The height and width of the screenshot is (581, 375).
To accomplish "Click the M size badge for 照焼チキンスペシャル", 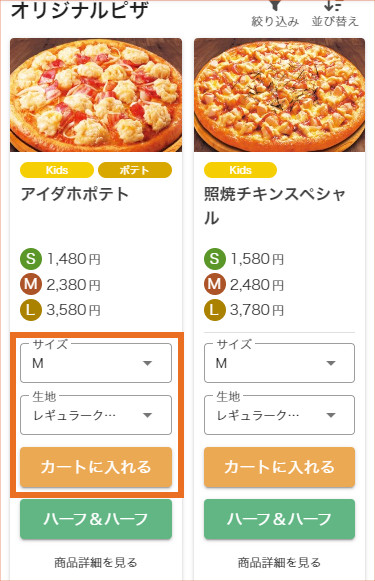I will [x=215, y=284].
